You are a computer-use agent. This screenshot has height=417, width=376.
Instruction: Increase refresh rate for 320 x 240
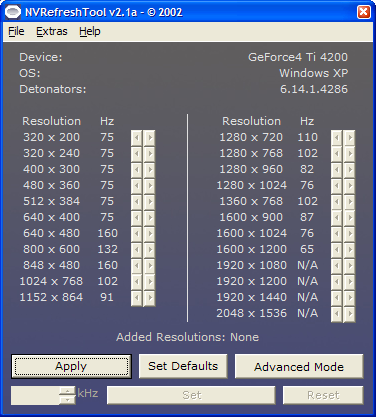coord(150,154)
